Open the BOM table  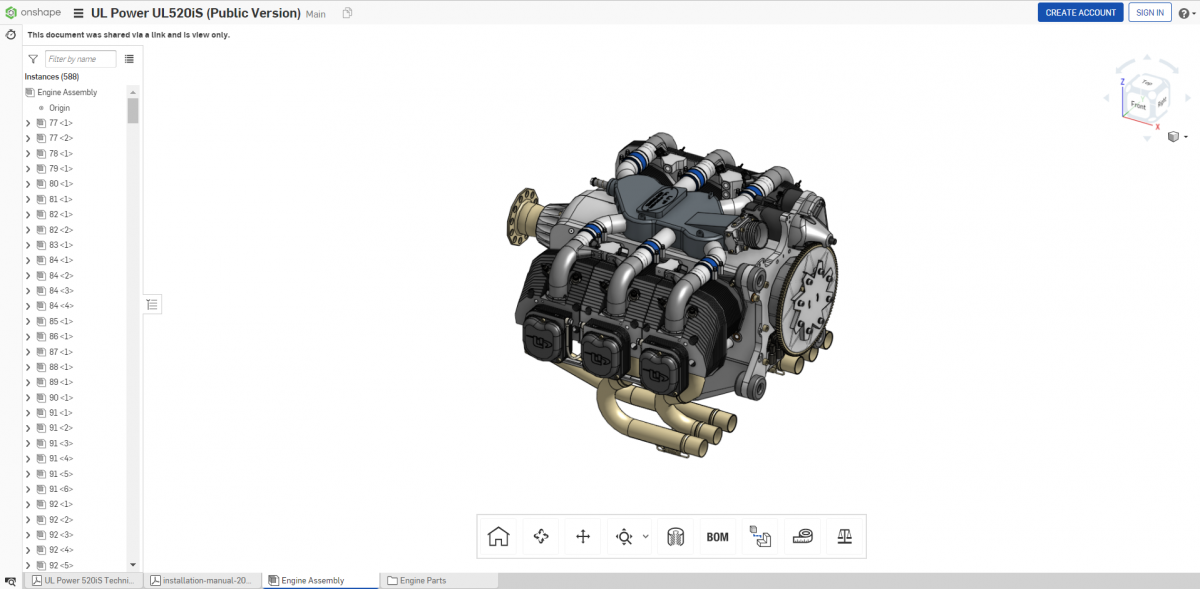pos(717,536)
